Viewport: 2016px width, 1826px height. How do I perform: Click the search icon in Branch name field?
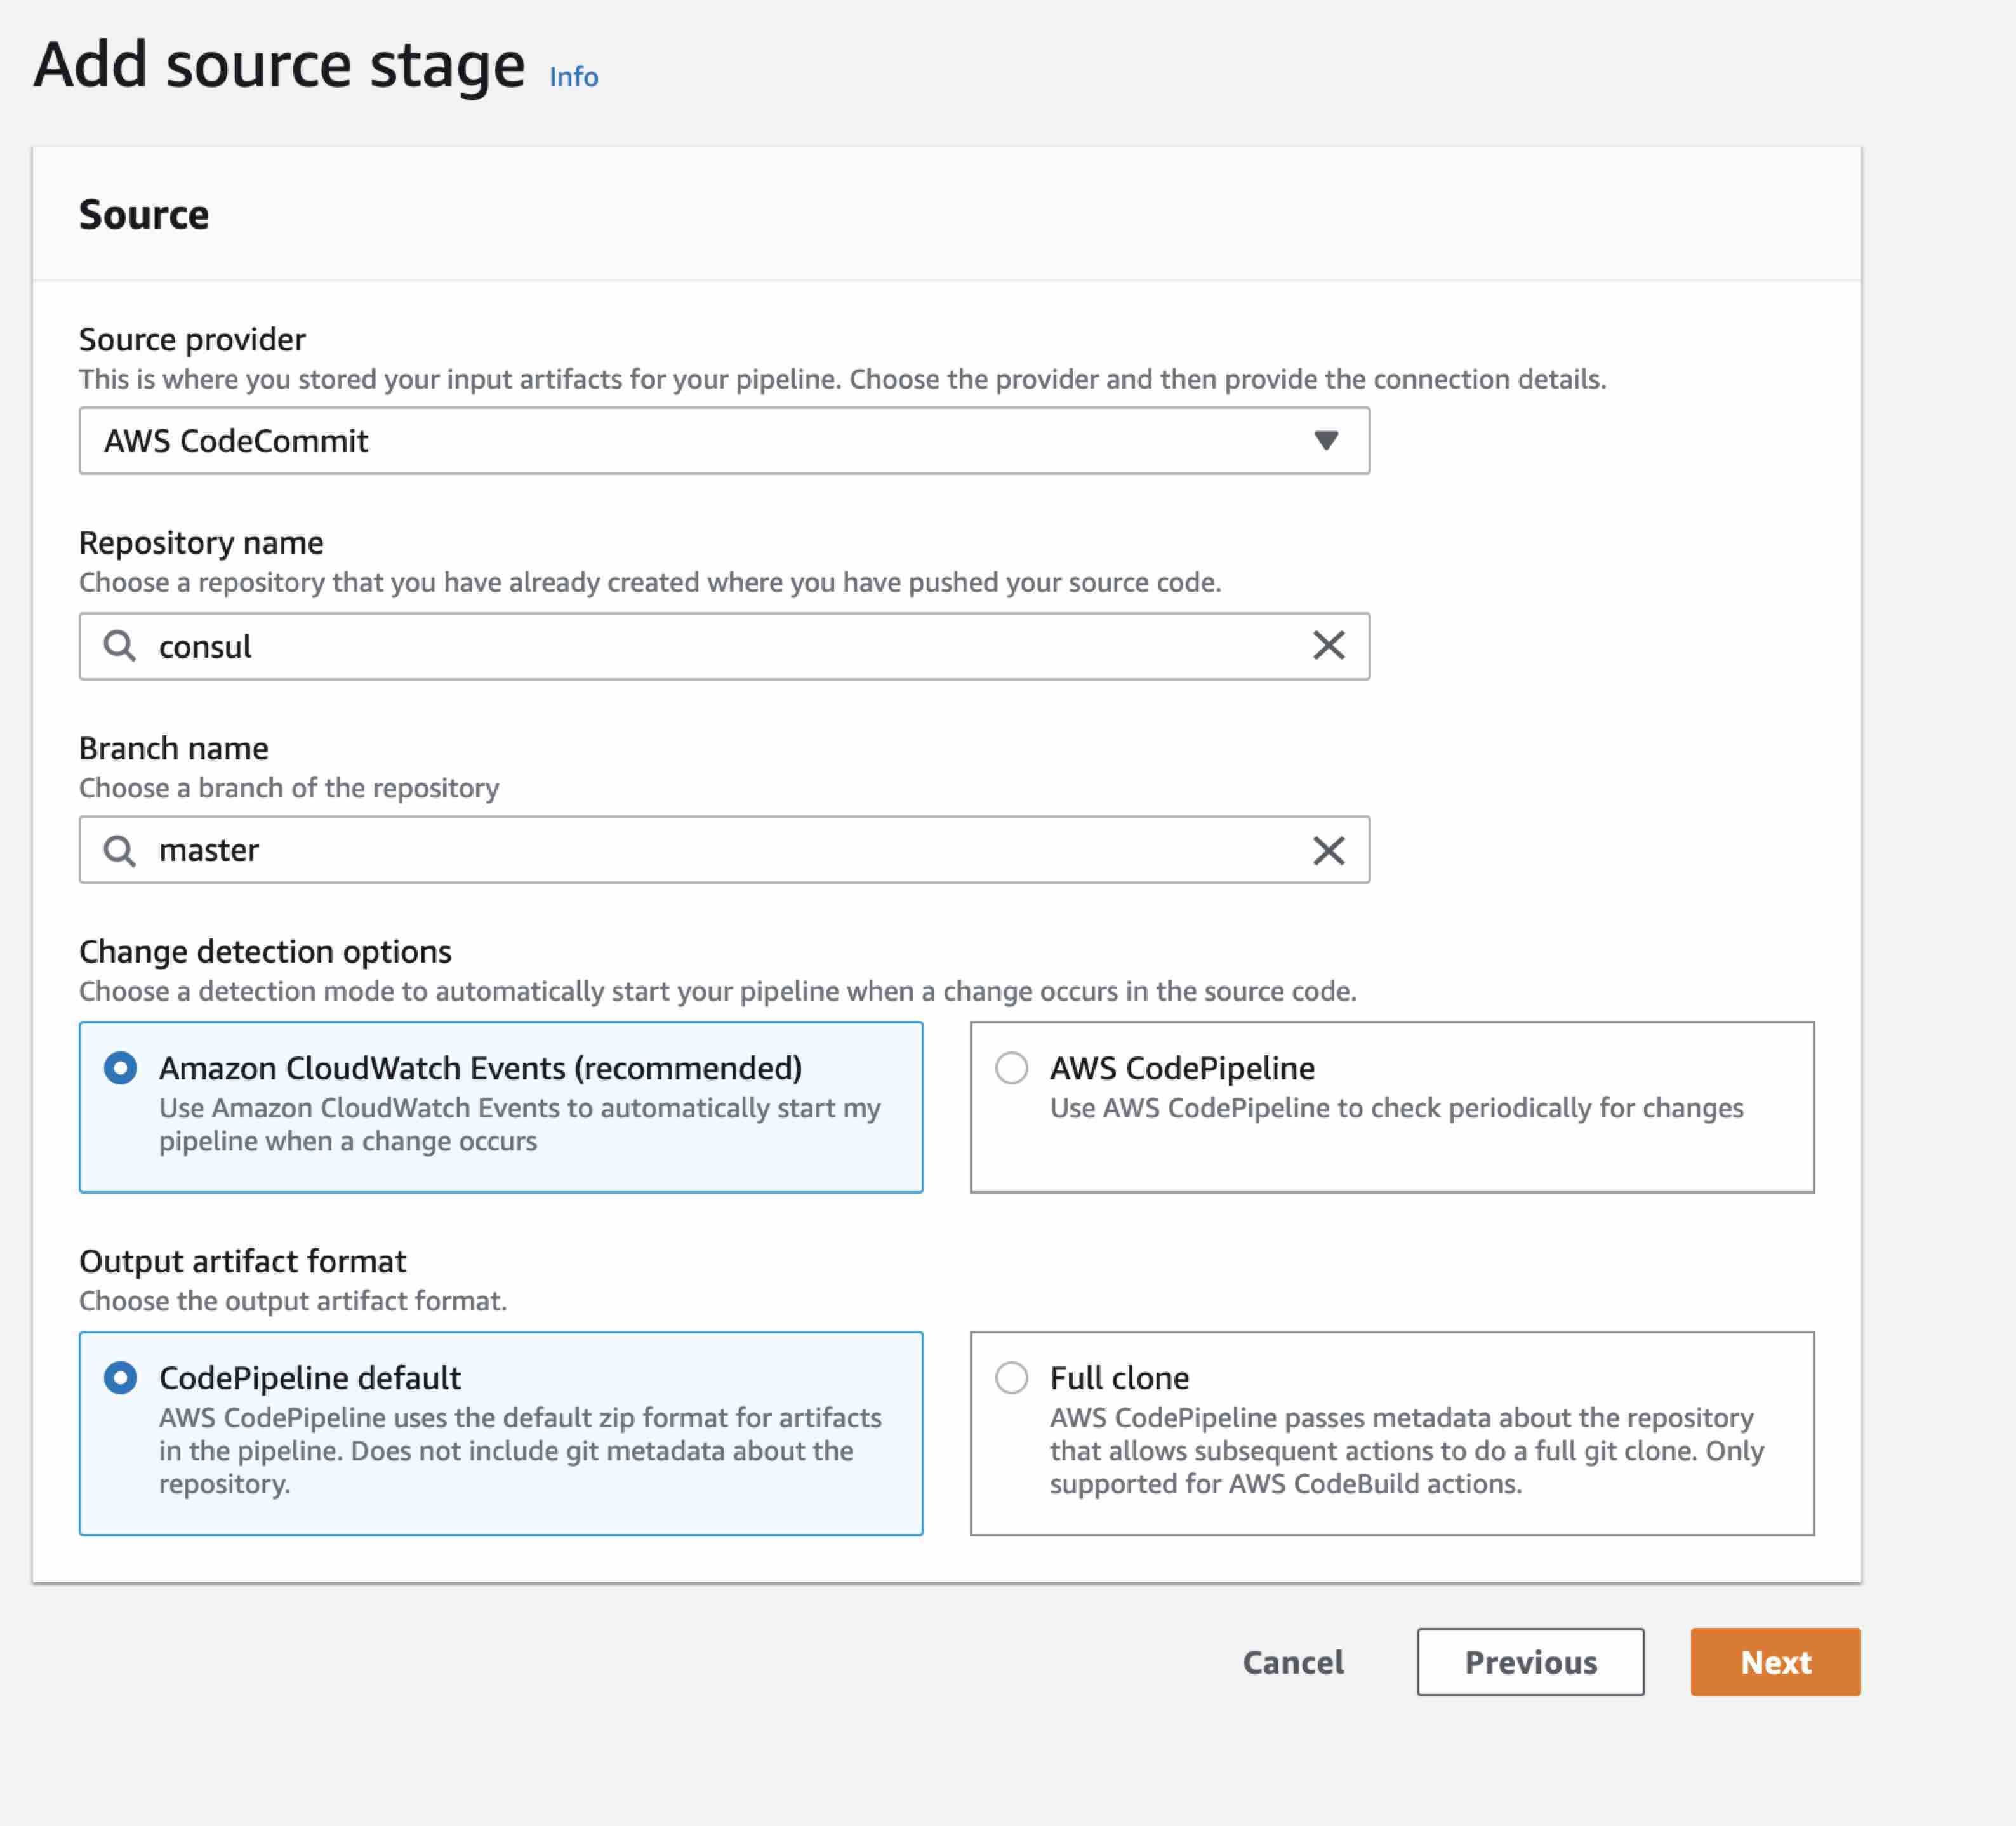pos(120,851)
